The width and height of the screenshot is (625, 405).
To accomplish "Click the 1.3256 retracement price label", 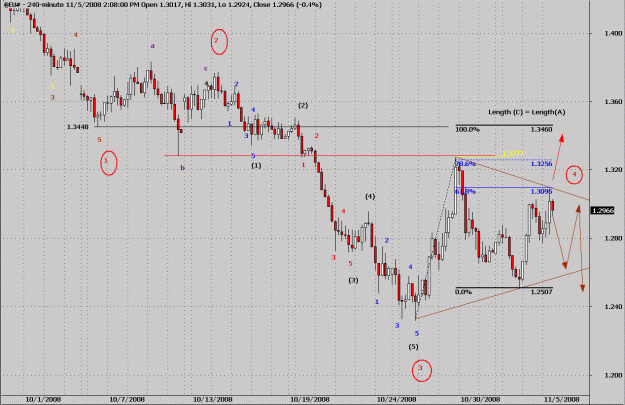I will click(541, 164).
